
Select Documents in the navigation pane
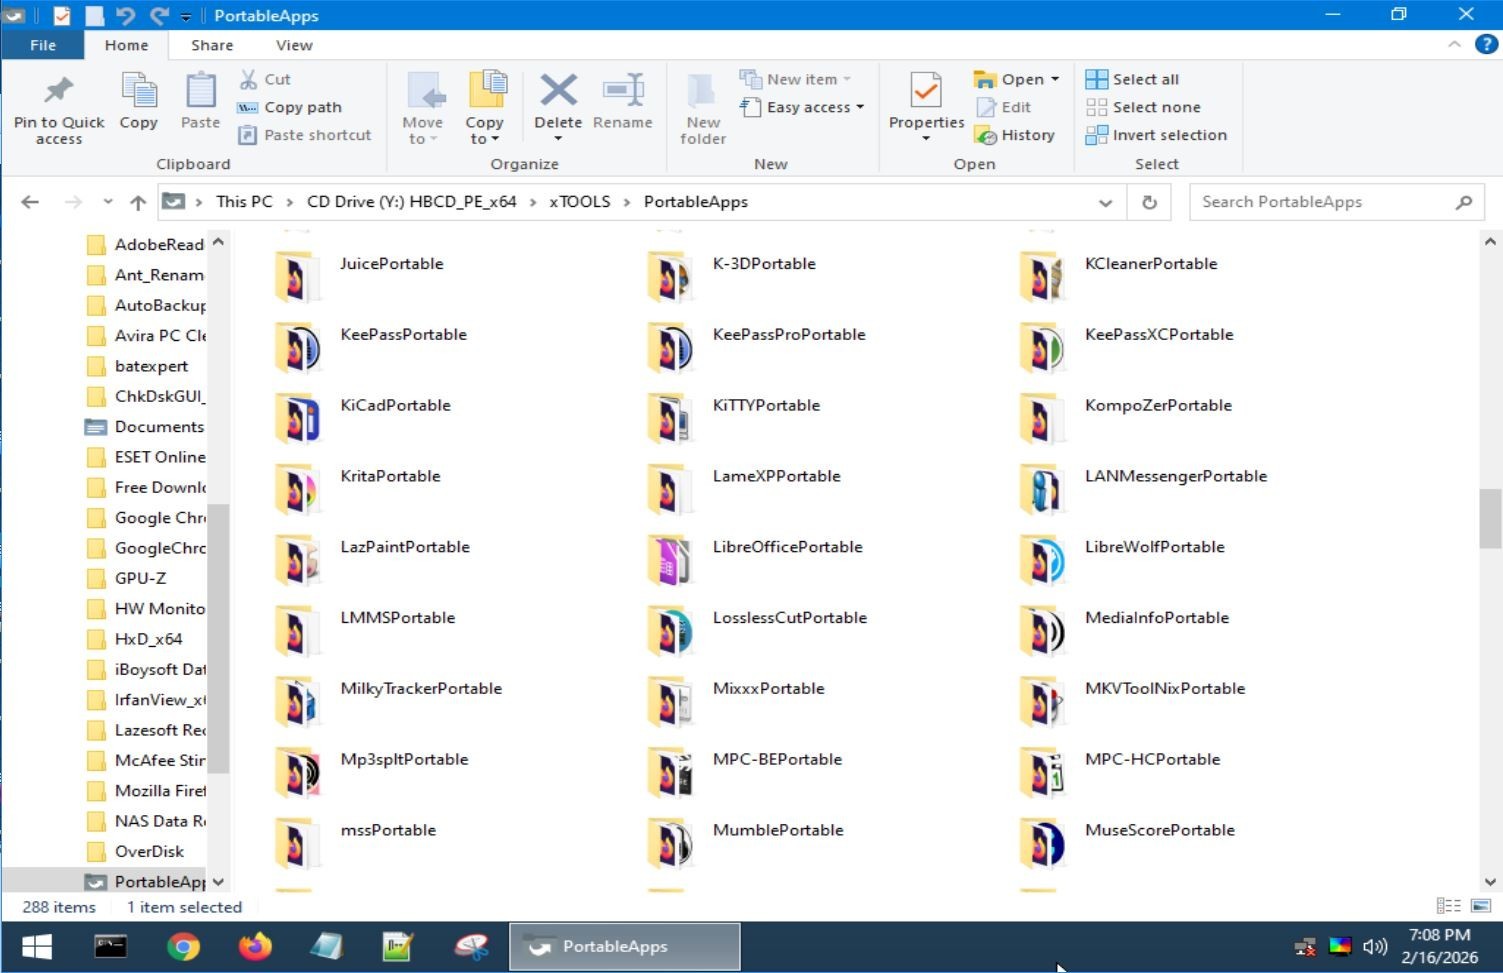145,426
